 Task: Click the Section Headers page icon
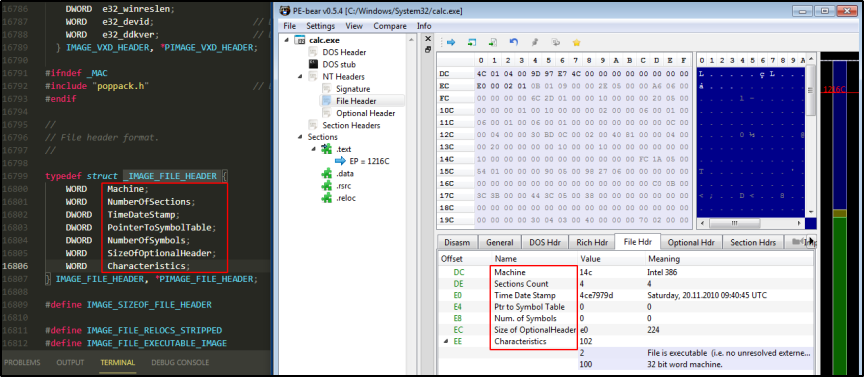(313, 125)
